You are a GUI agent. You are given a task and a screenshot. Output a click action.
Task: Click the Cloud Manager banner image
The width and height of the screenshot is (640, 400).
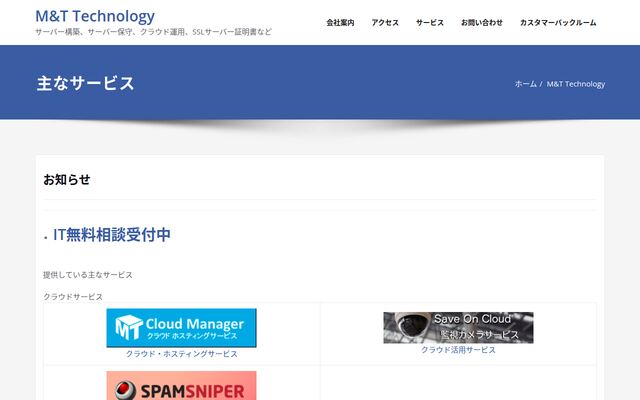pos(181,328)
